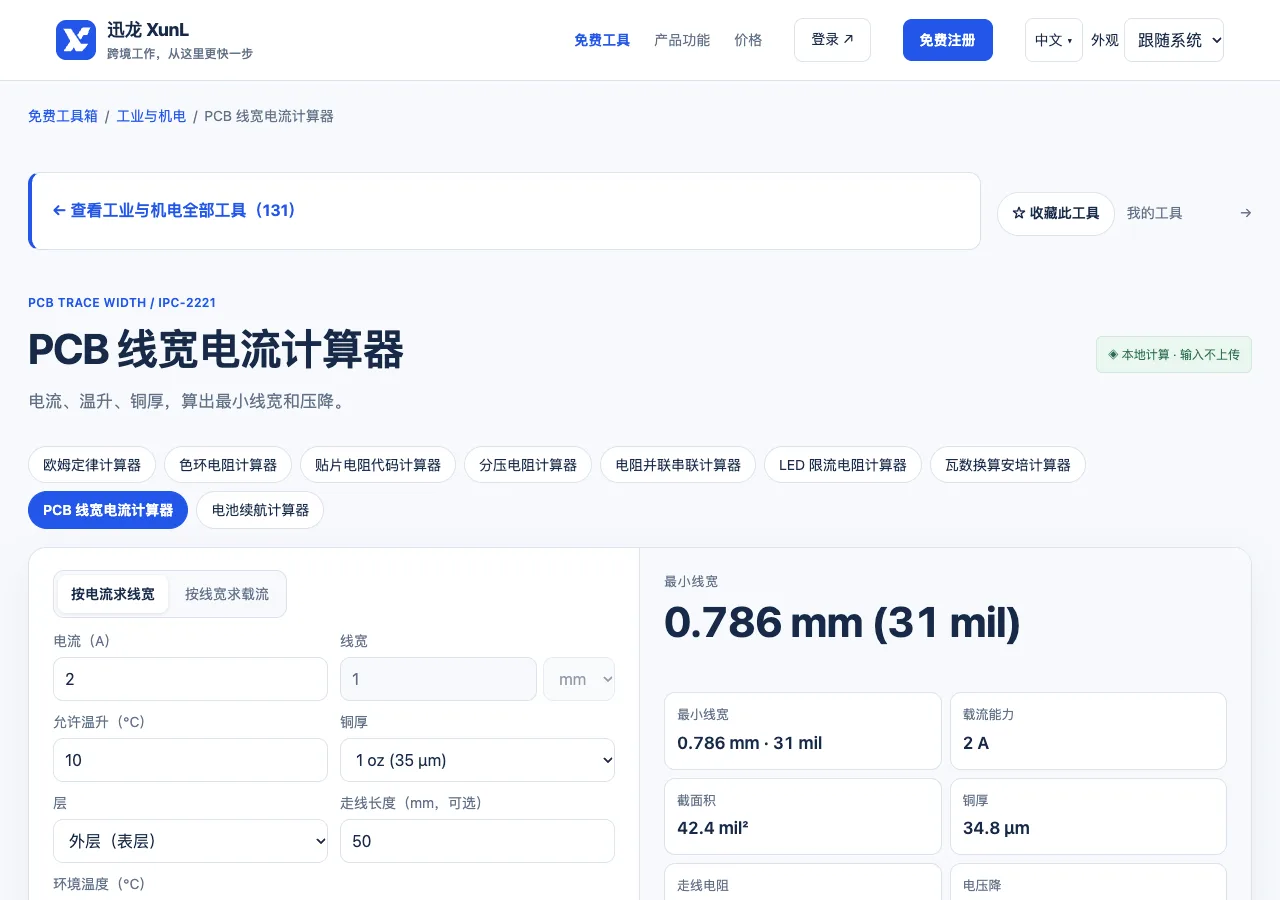
Task: Focus the 电流（A） input field
Action: point(190,679)
